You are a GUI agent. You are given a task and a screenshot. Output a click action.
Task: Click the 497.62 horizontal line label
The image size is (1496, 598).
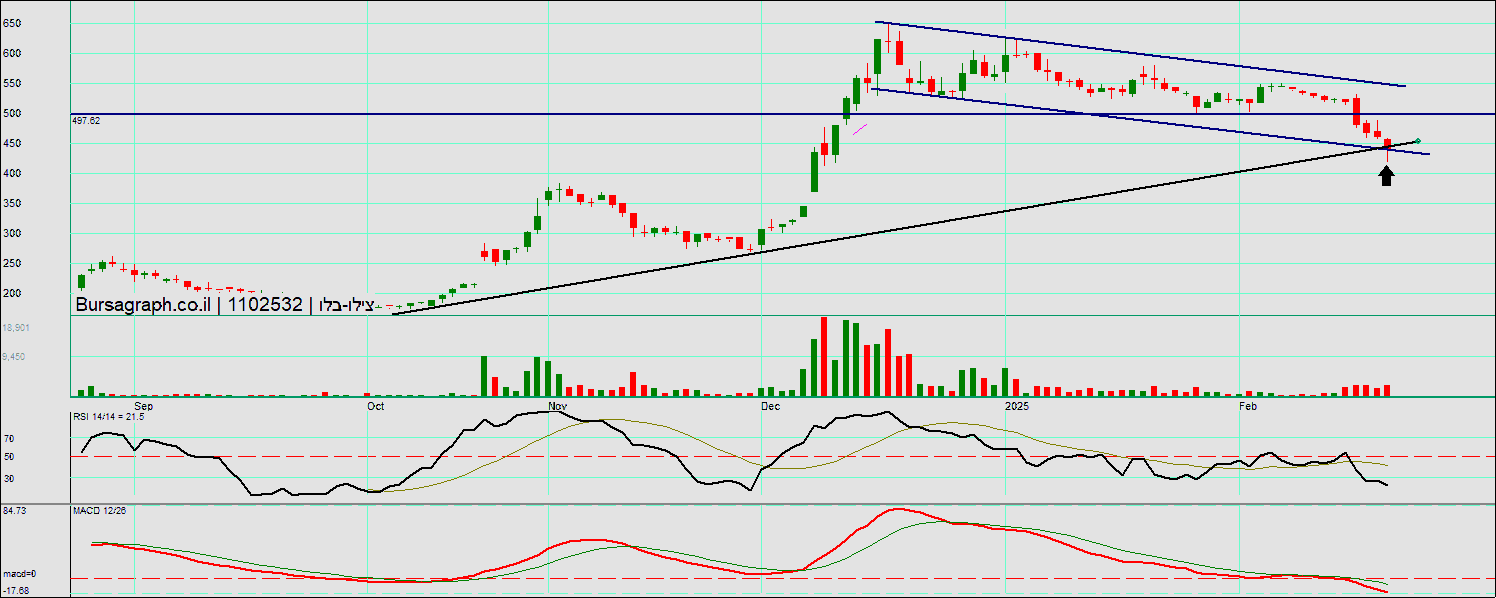tap(87, 120)
